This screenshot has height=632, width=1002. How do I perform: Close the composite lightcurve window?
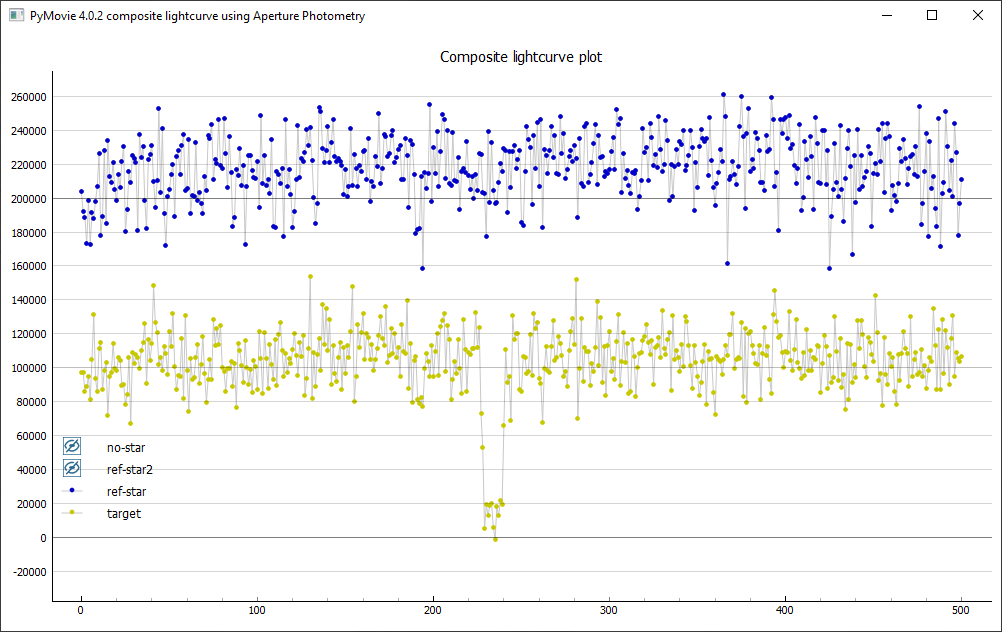coord(977,16)
